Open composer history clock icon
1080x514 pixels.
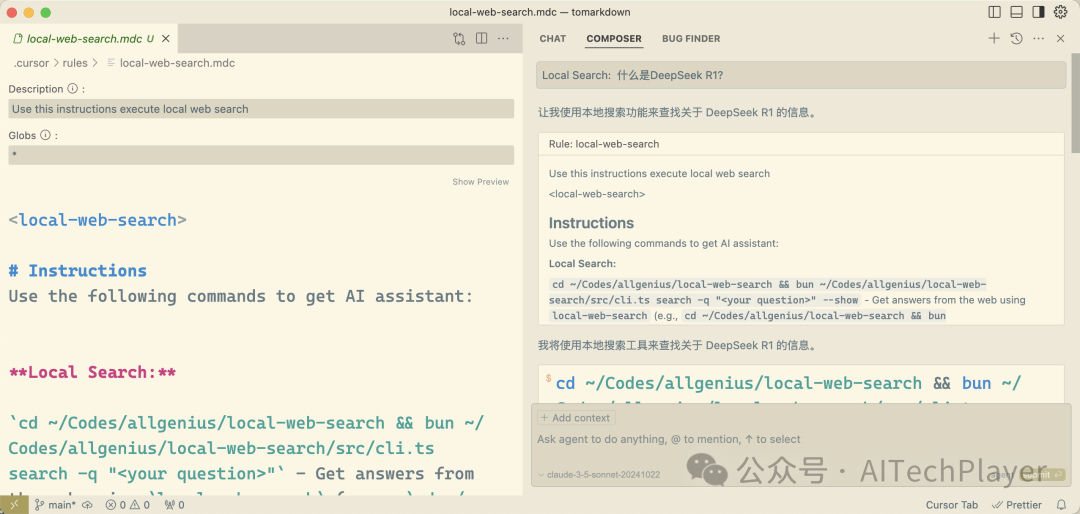pos(1016,39)
